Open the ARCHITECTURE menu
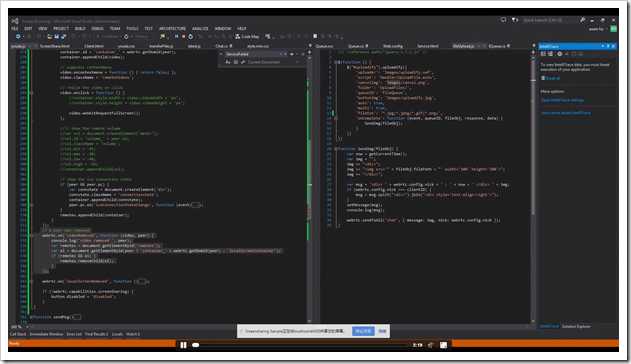Screen dimensions: 631x364 (172, 29)
